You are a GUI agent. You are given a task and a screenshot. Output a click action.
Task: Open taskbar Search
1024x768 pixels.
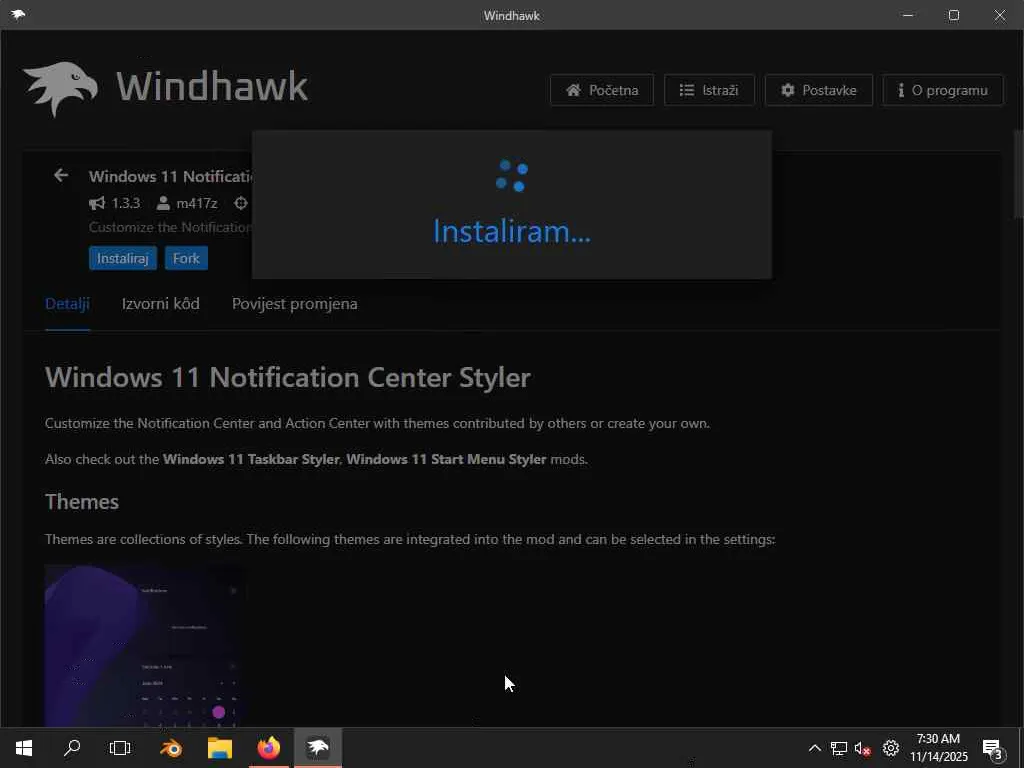click(72, 748)
